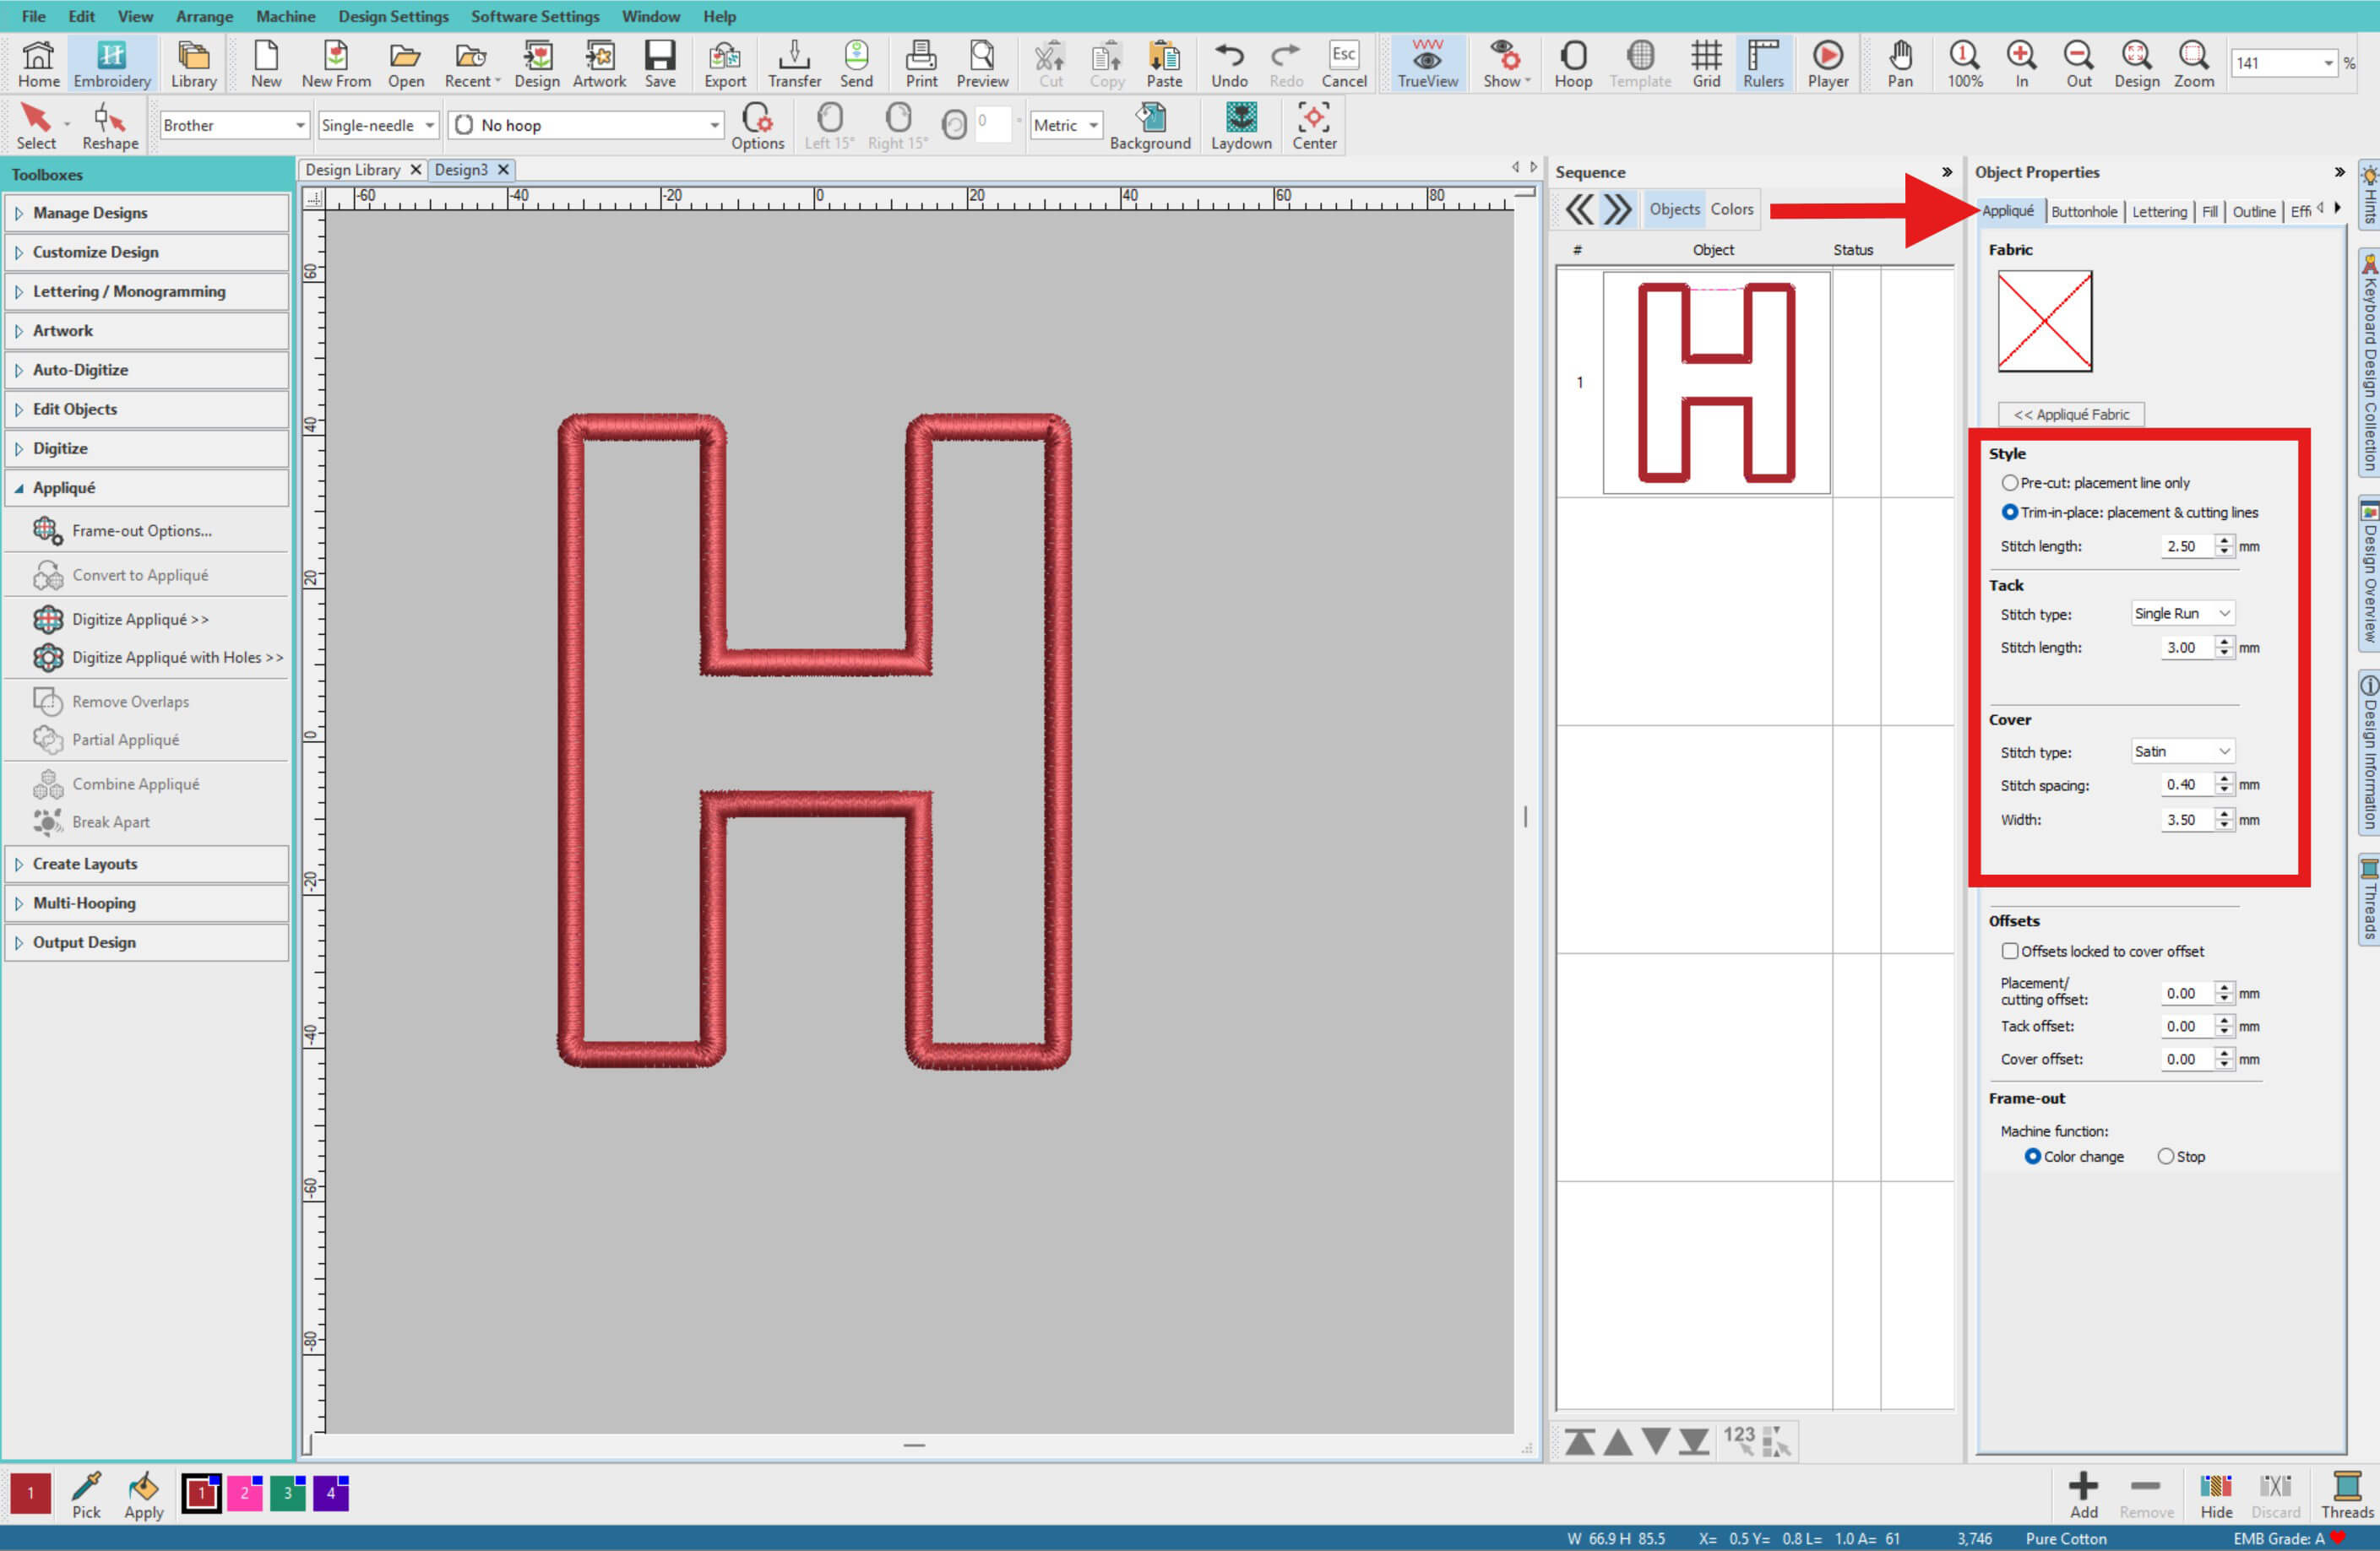Click the H object thumbnail
Screen dimensions: 2380x1551
(1716, 383)
